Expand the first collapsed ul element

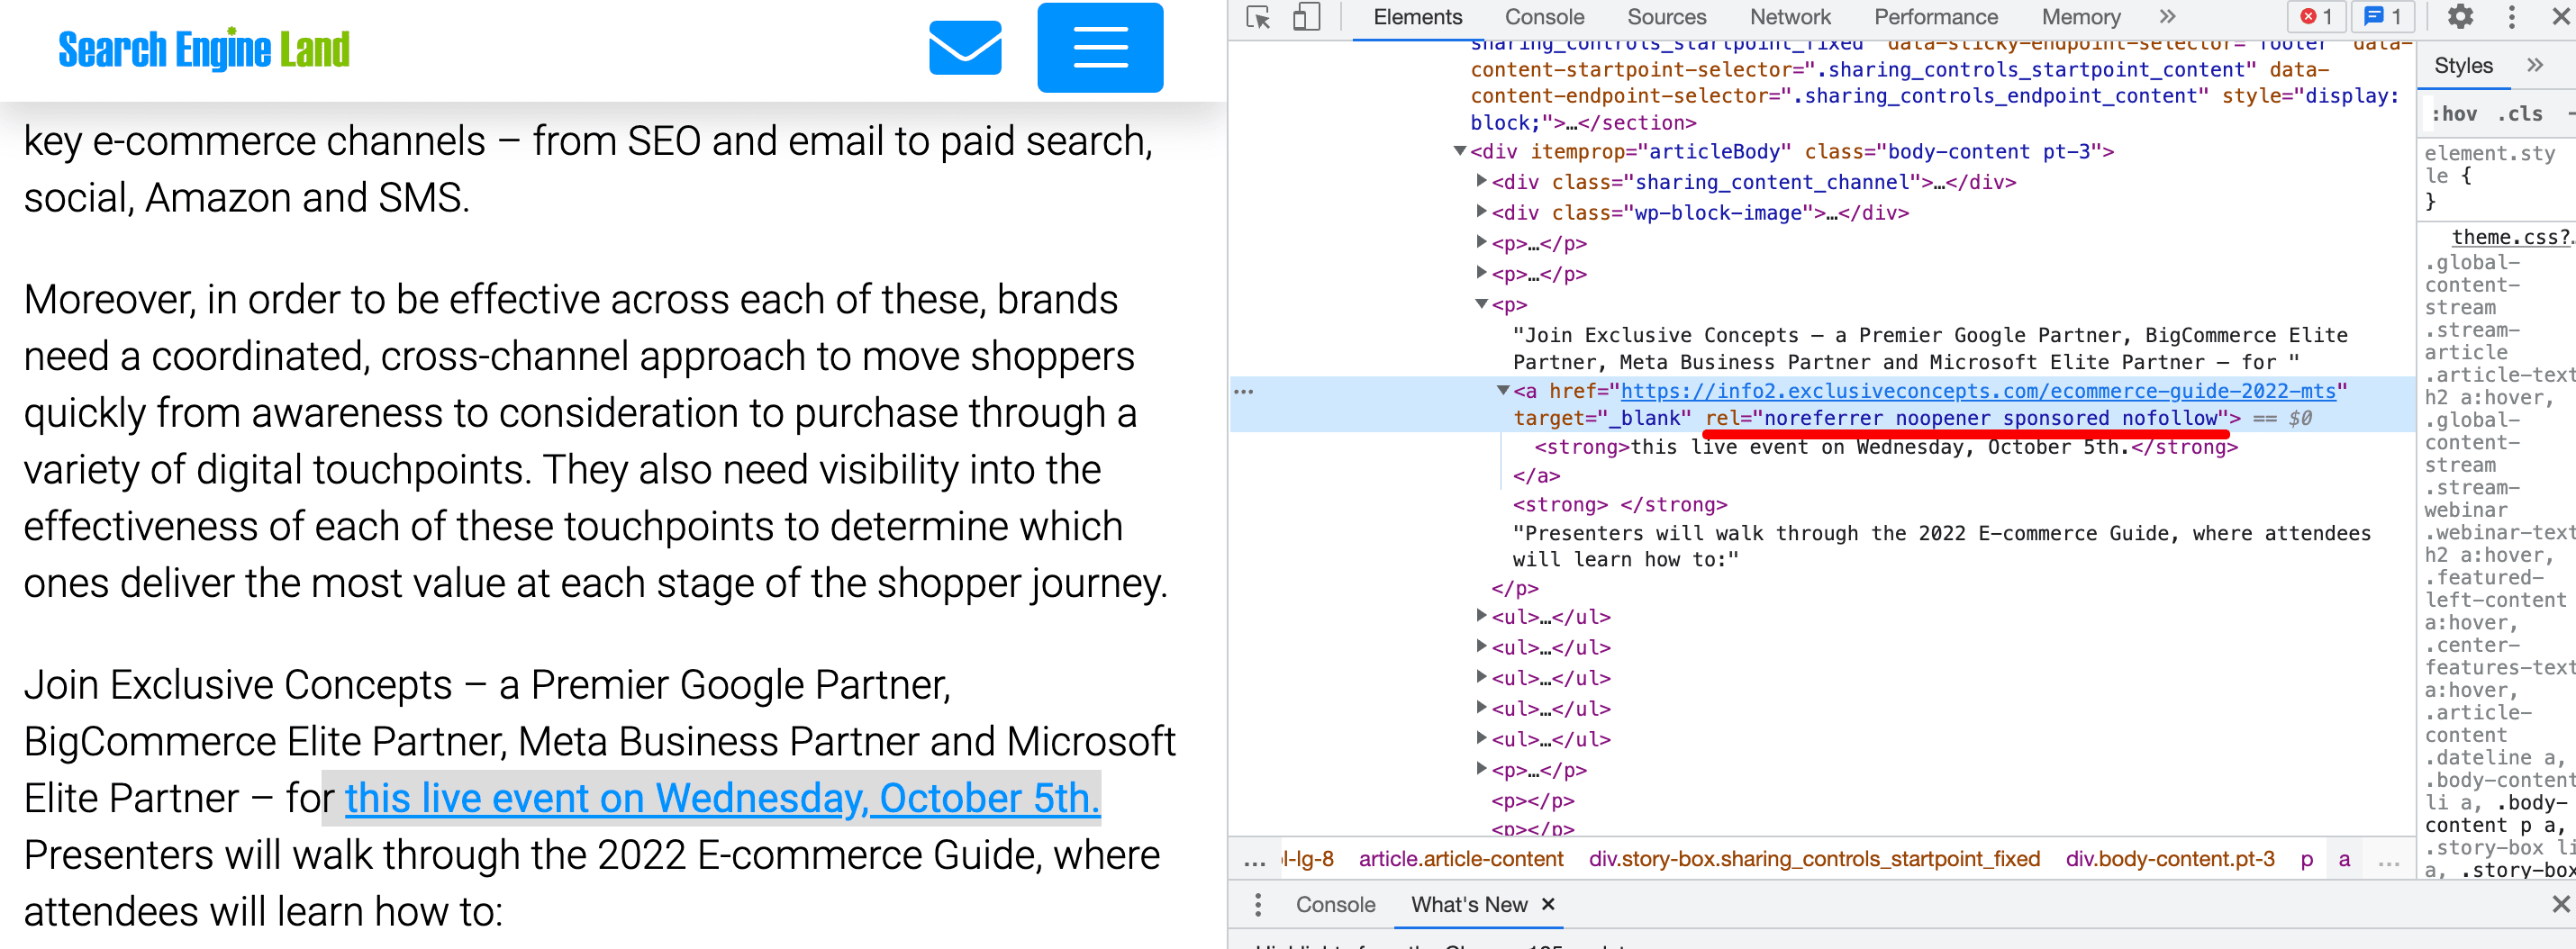[1481, 616]
